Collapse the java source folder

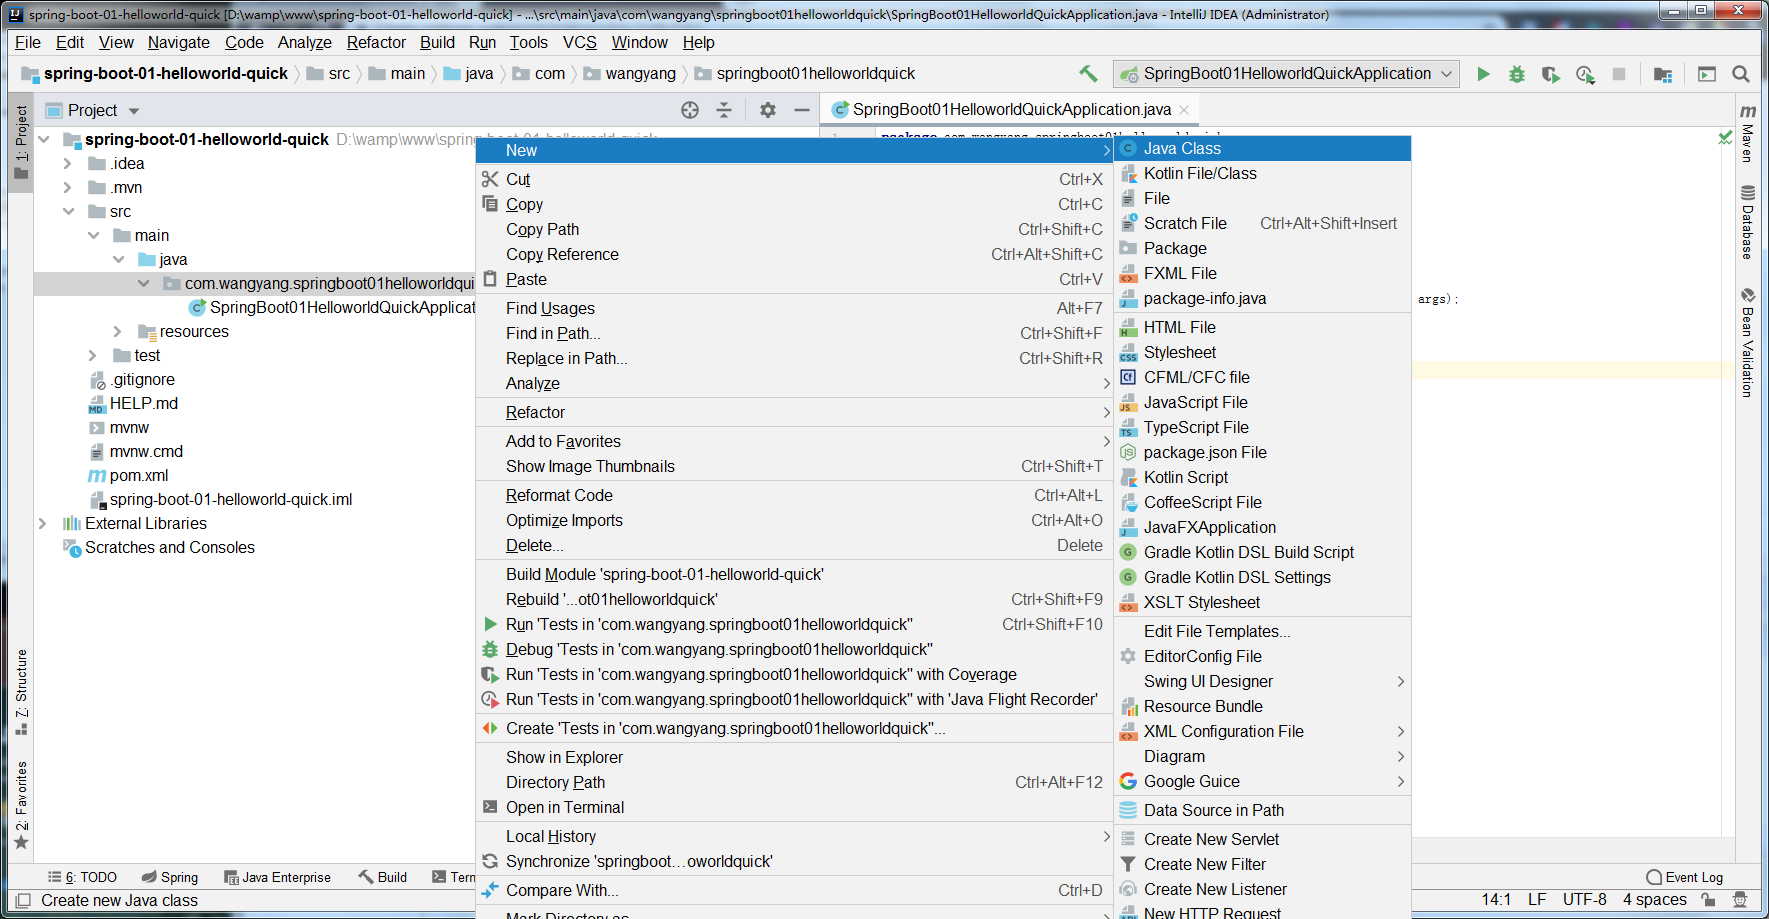click(118, 259)
